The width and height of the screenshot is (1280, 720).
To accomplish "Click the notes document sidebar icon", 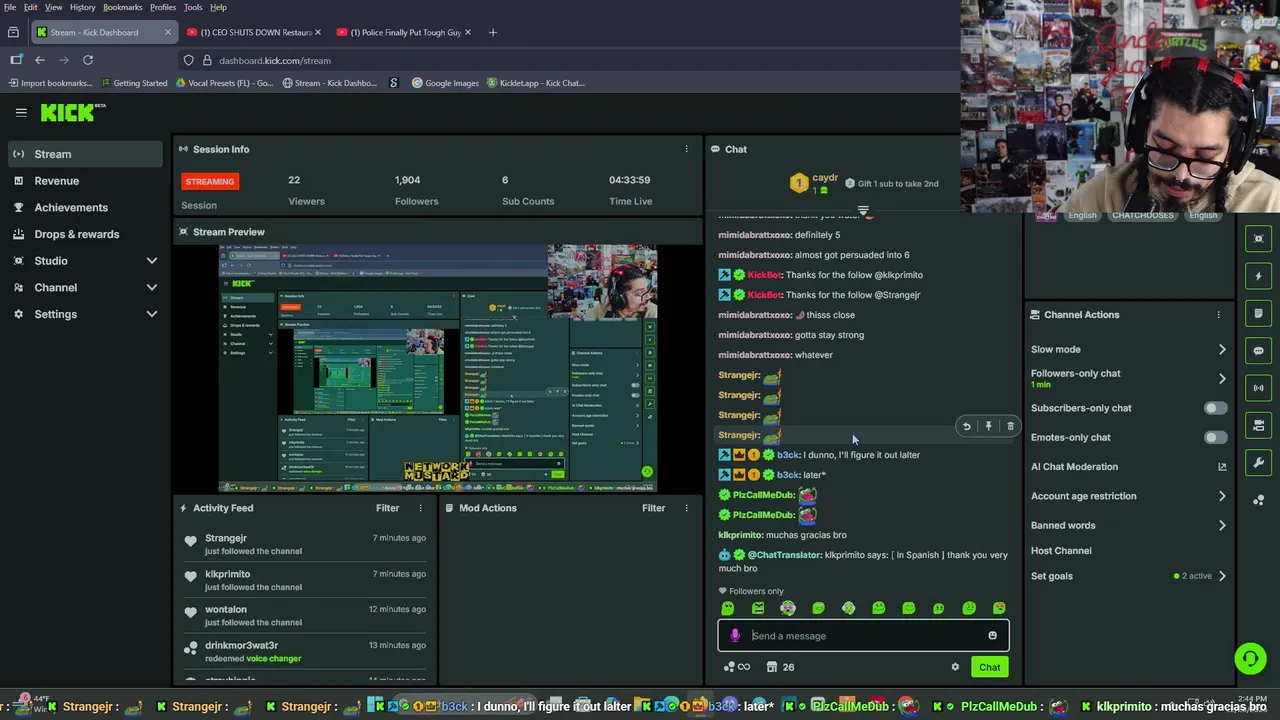I will point(1259,313).
